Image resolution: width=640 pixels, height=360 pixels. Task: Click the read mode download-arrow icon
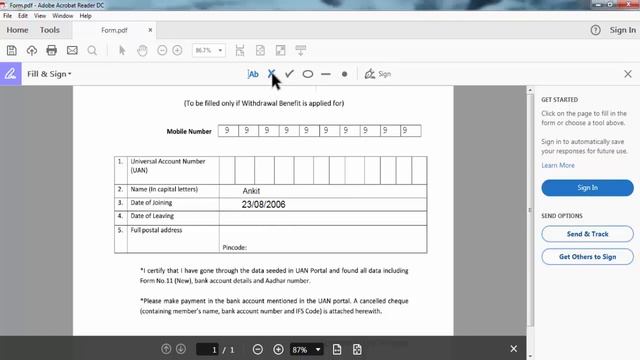[x=301, y=50]
